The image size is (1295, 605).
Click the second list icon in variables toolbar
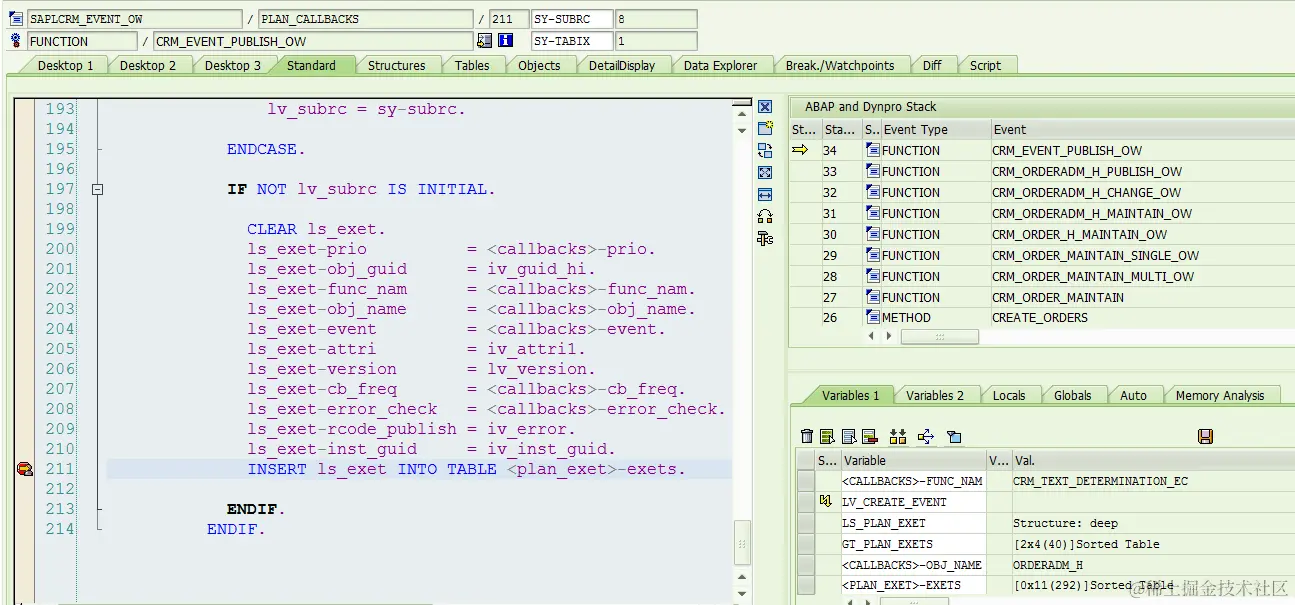coord(849,436)
